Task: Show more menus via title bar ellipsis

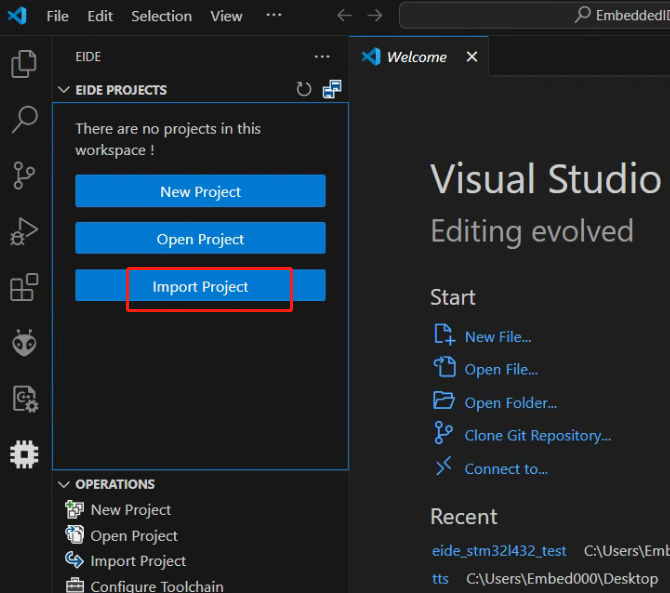Action: [273, 15]
